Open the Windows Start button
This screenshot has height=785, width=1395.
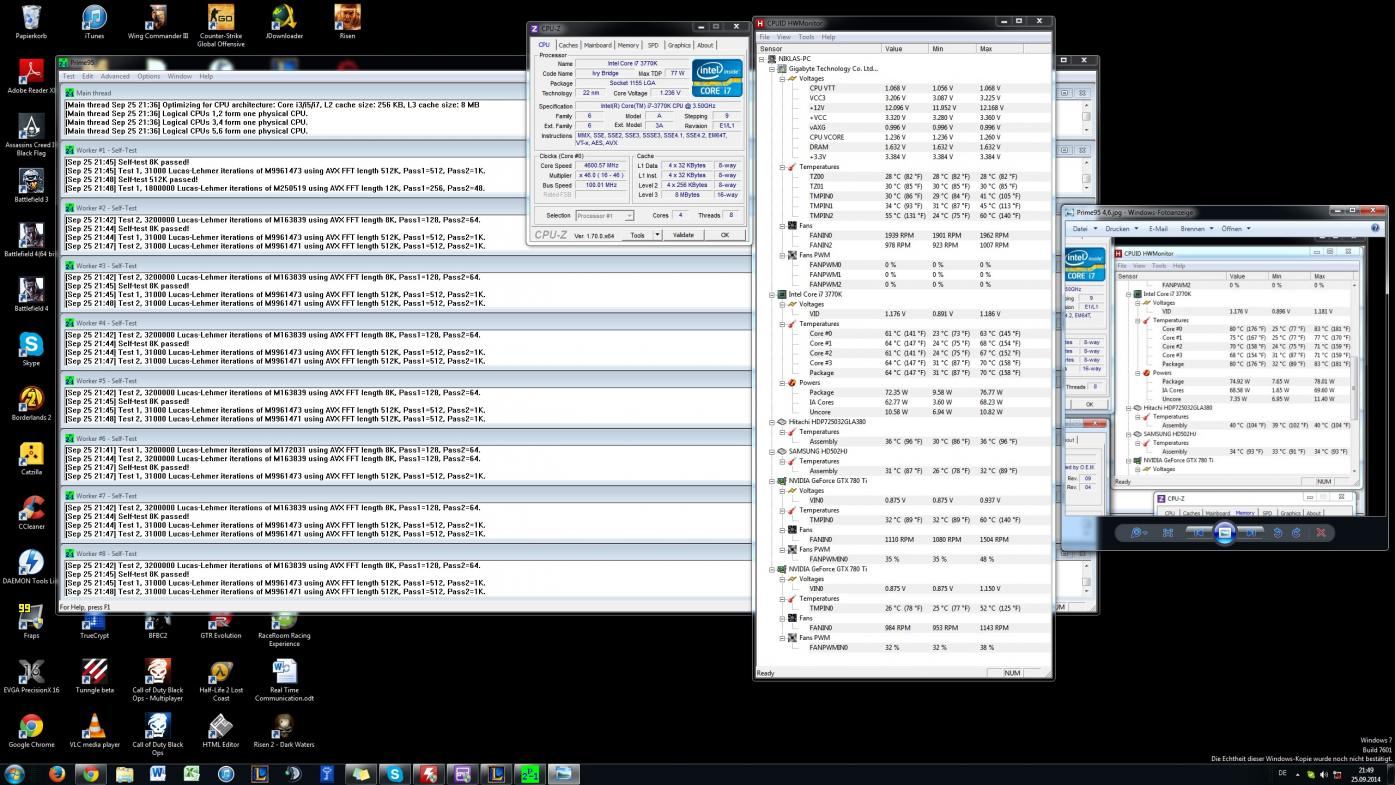15,773
